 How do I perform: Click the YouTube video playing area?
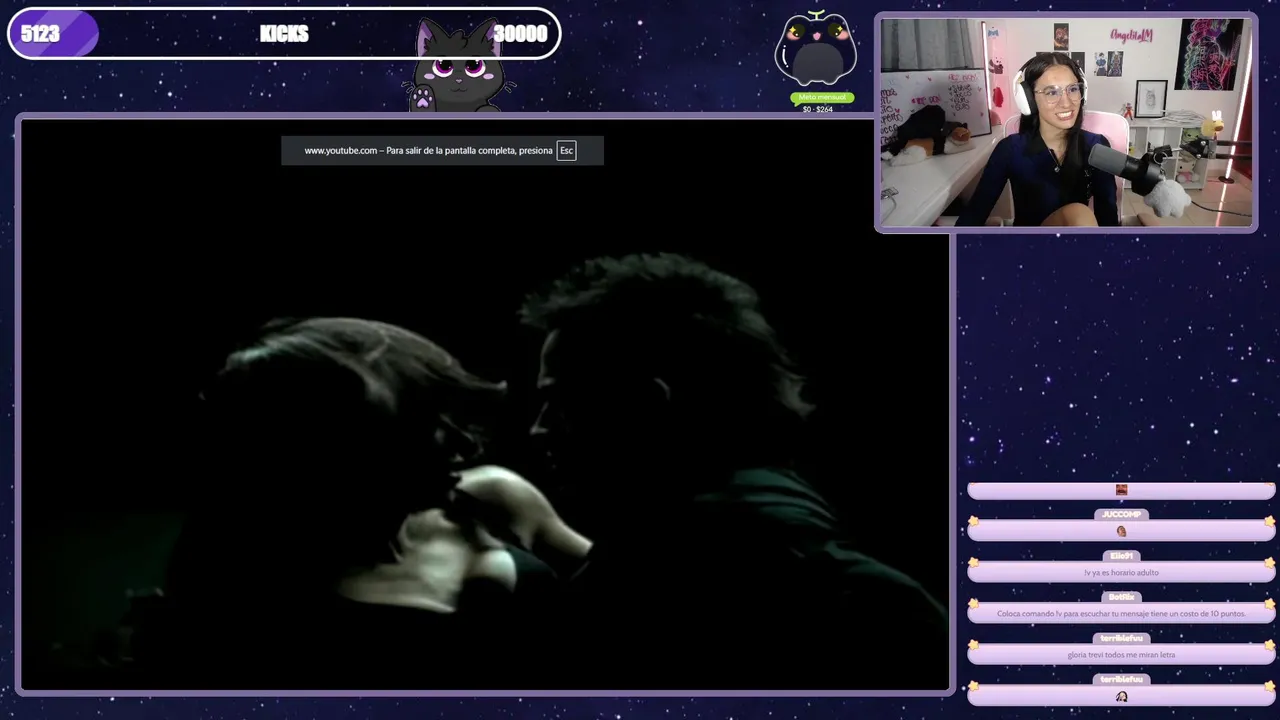click(x=484, y=405)
